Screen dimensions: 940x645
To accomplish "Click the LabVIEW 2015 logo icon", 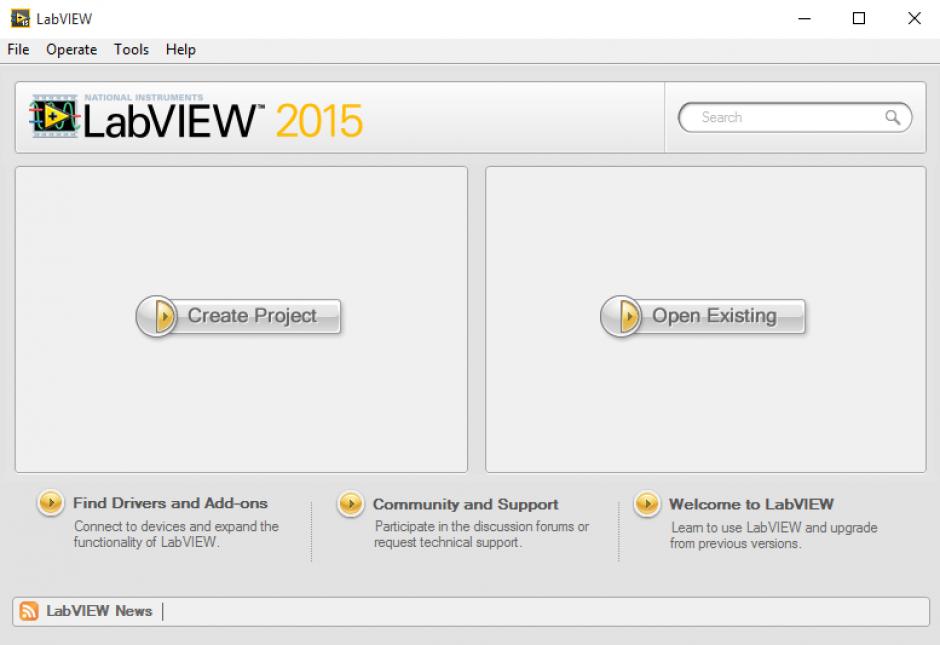I will coord(55,116).
